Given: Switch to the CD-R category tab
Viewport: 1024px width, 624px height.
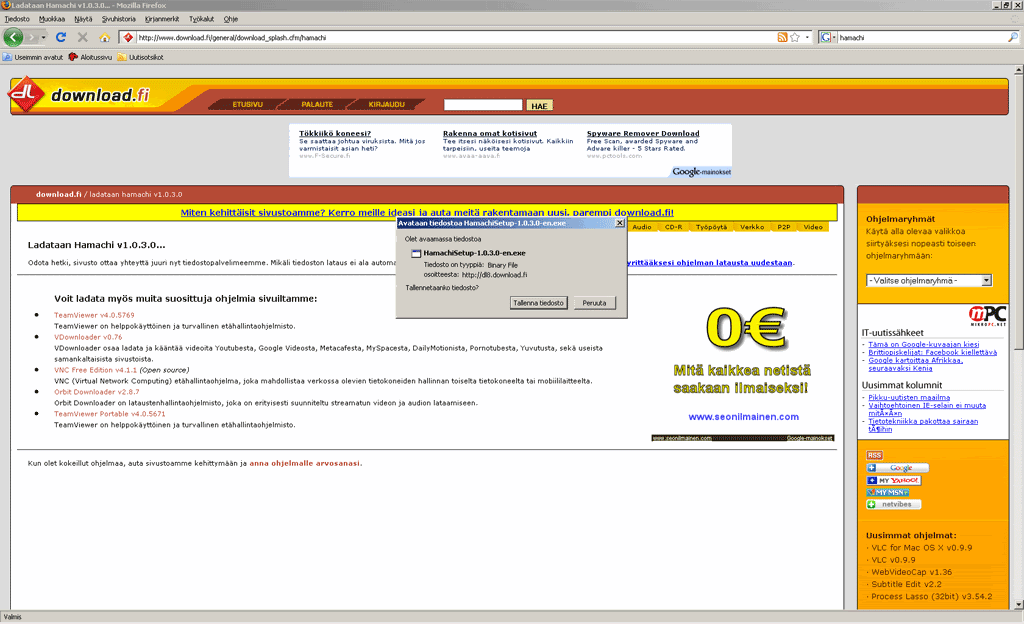Looking at the screenshot, I should tap(673, 227).
